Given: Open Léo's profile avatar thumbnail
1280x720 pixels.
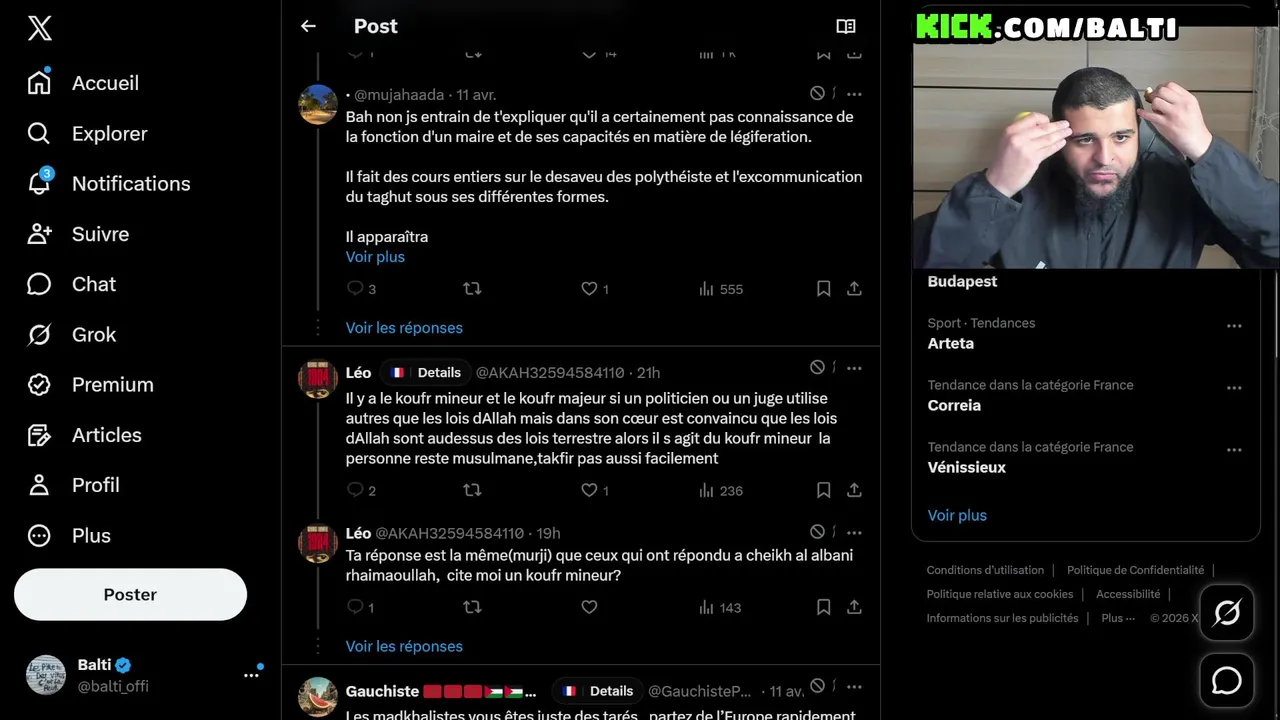Looking at the screenshot, I should 318,380.
